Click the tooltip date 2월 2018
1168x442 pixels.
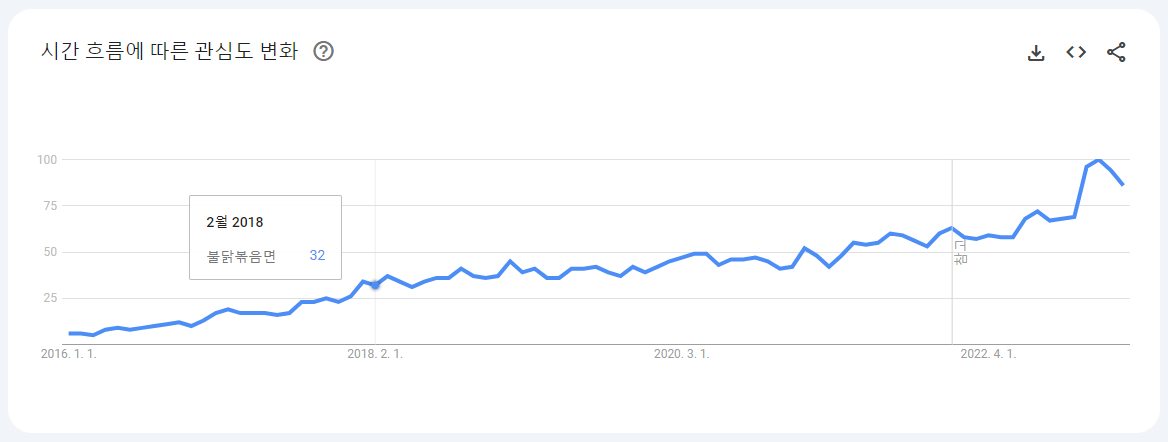(x=235, y=222)
